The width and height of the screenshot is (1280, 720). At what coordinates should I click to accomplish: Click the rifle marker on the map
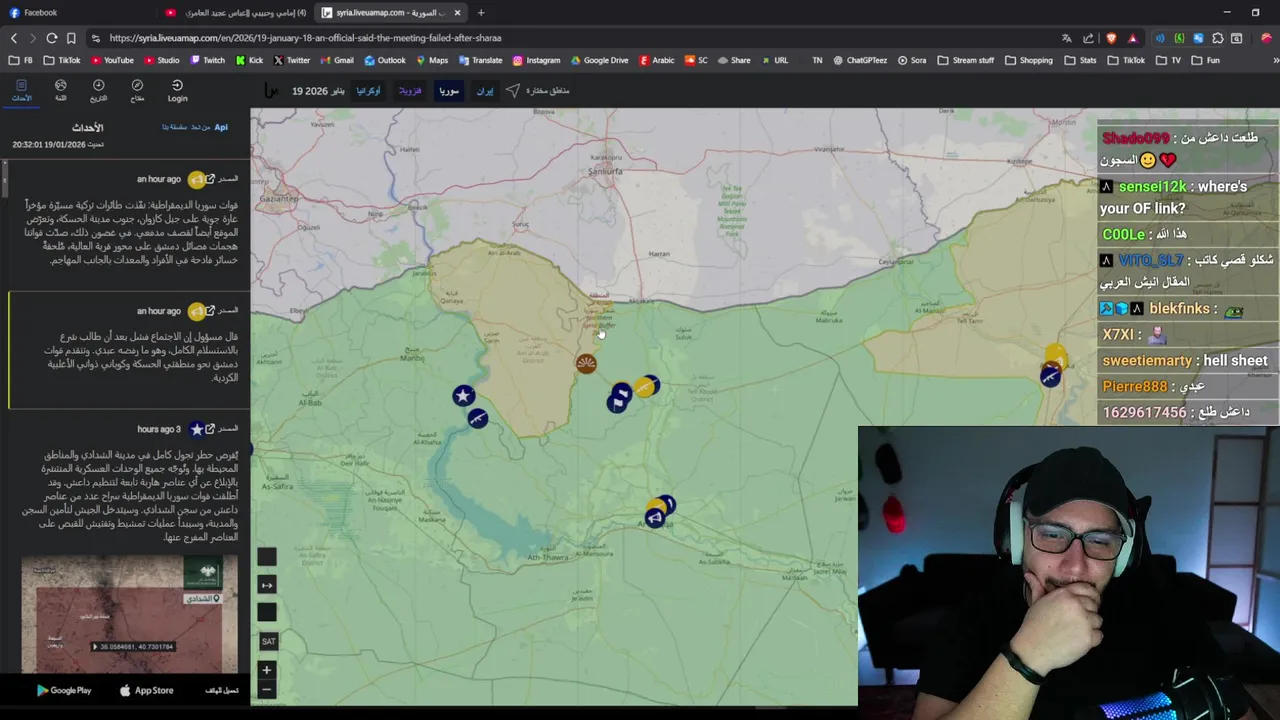click(x=478, y=417)
